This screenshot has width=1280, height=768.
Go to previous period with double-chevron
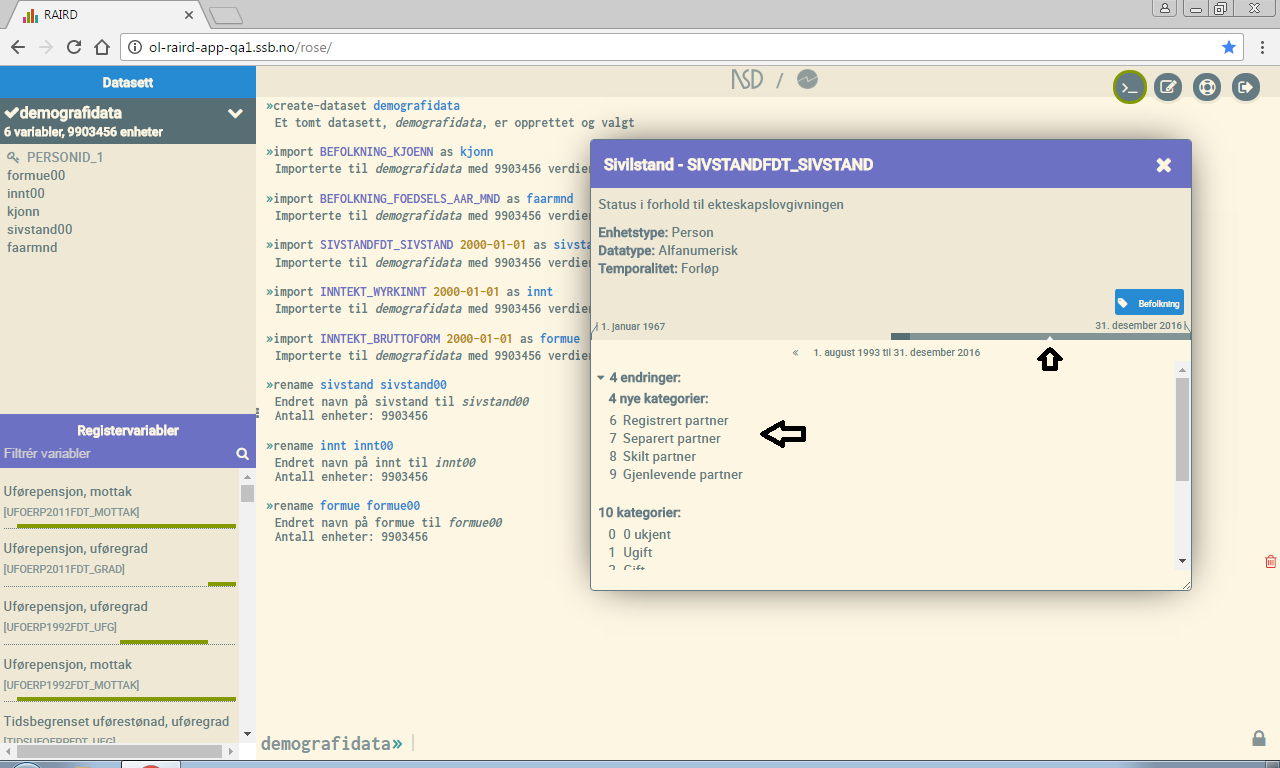(796, 353)
